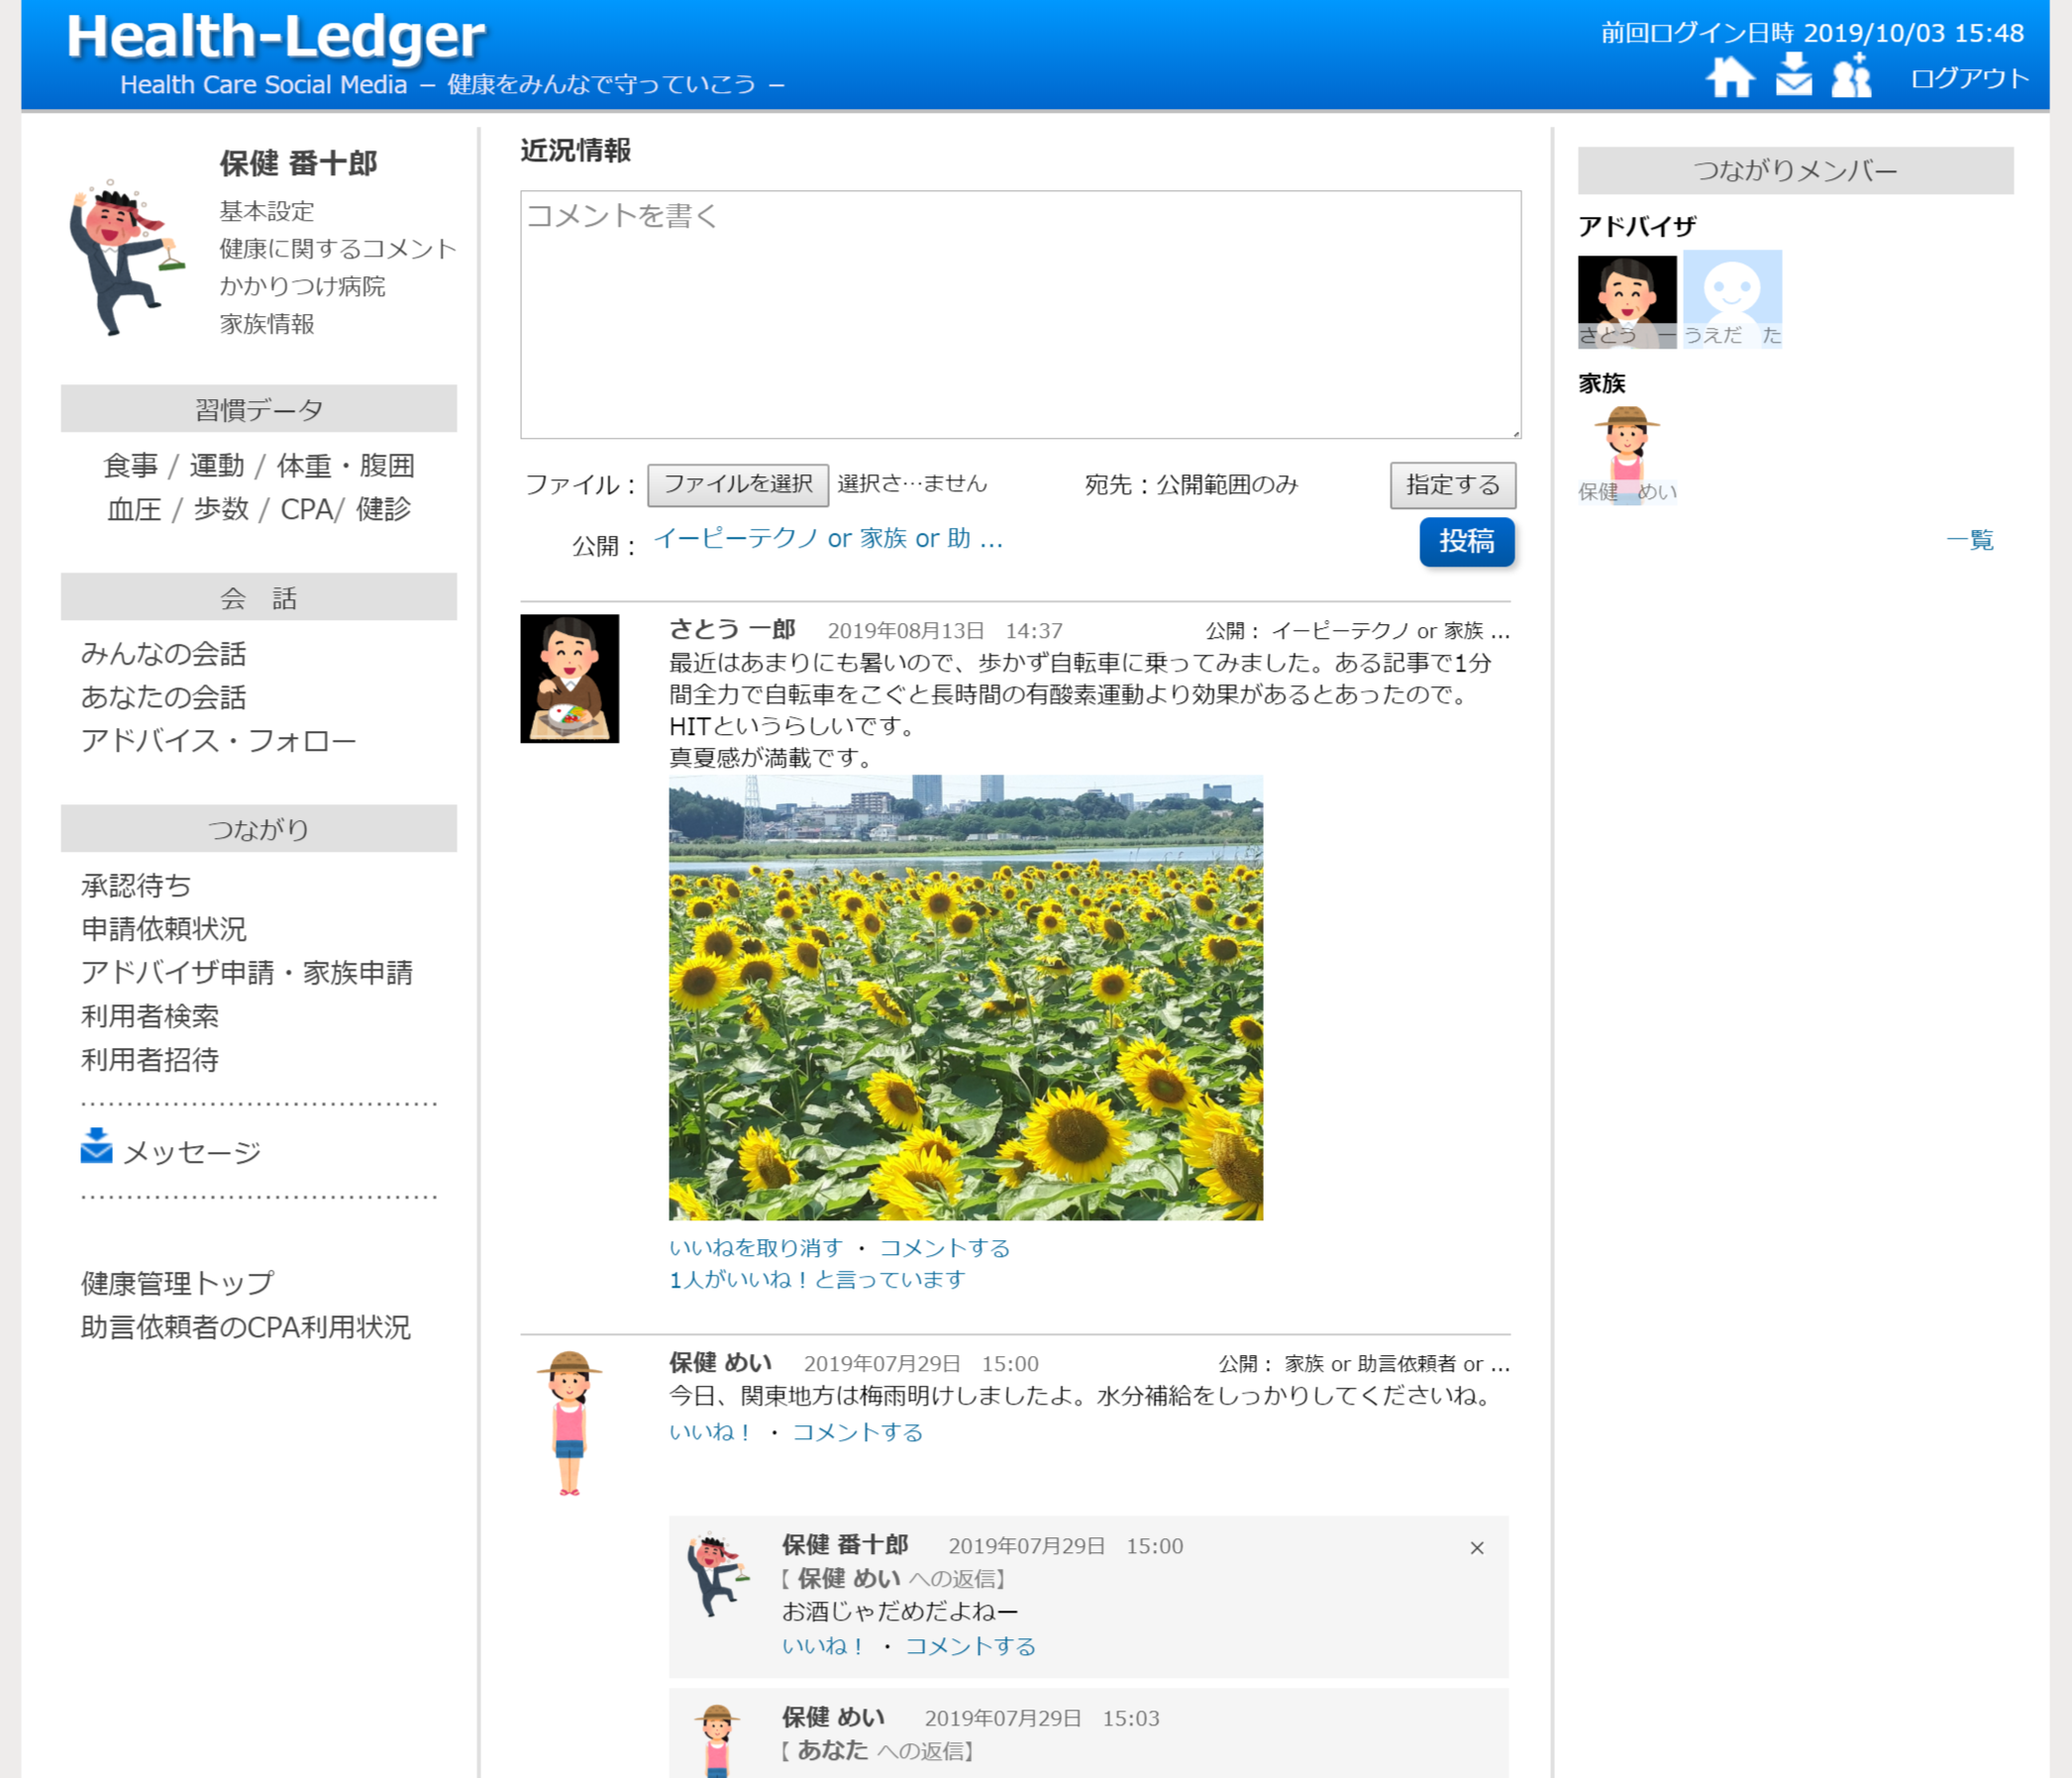Like 保健 めい's rainy season post

click(x=709, y=1432)
